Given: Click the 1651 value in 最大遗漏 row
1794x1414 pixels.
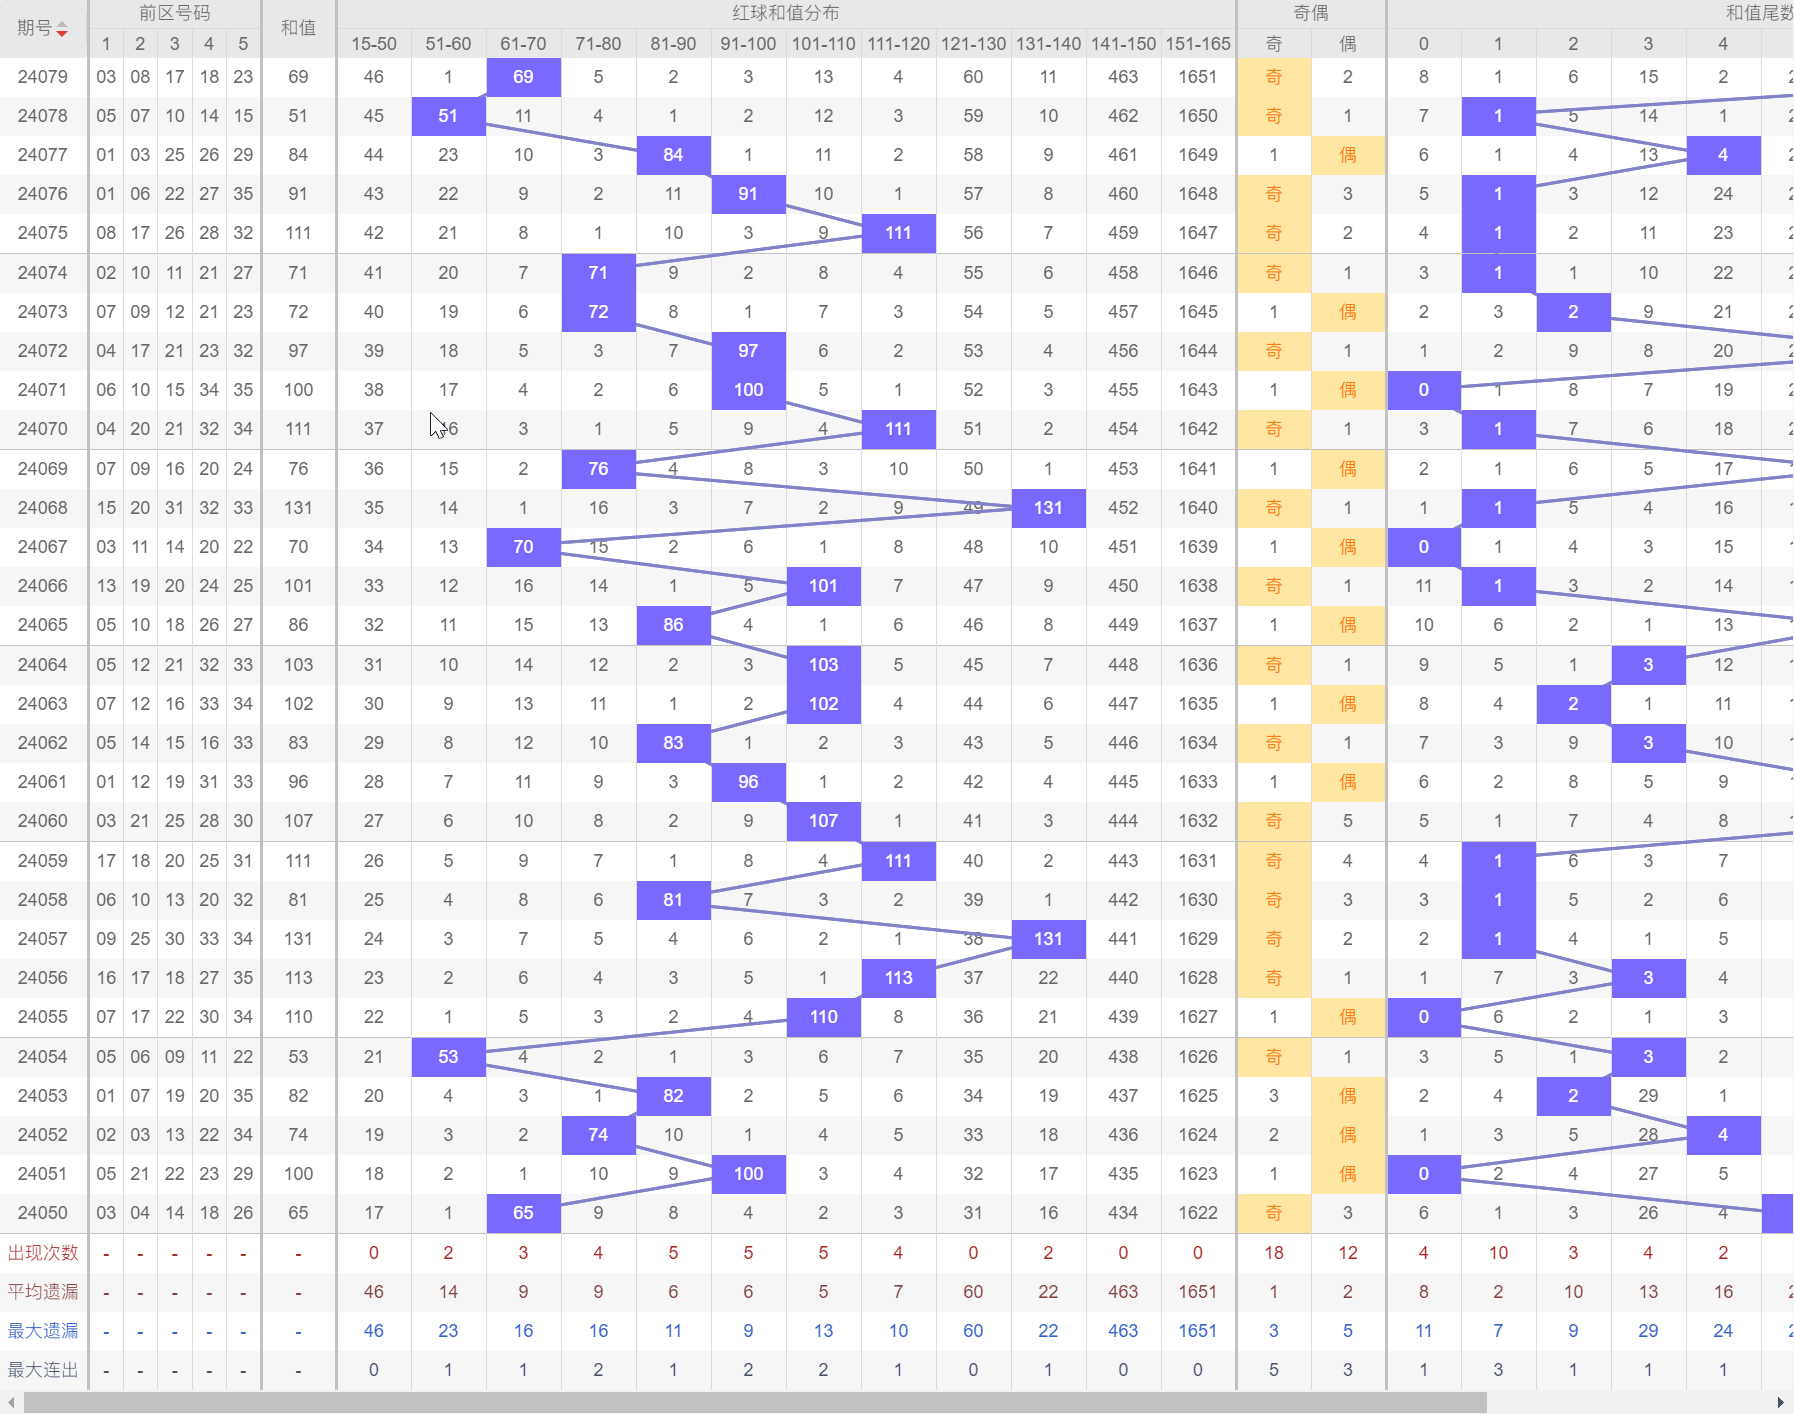Looking at the screenshot, I should (x=1198, y=1331).
